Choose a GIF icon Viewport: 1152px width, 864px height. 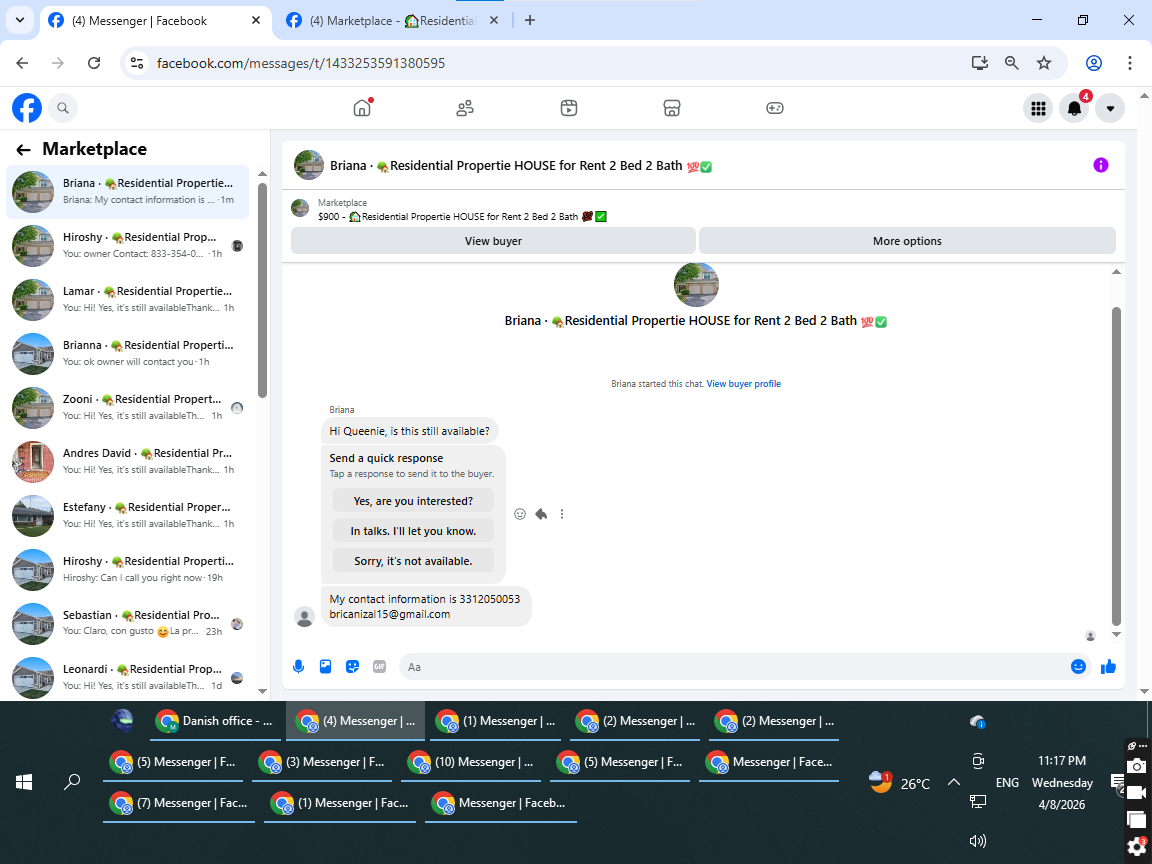pyautogui.click(x=379, y=666)
